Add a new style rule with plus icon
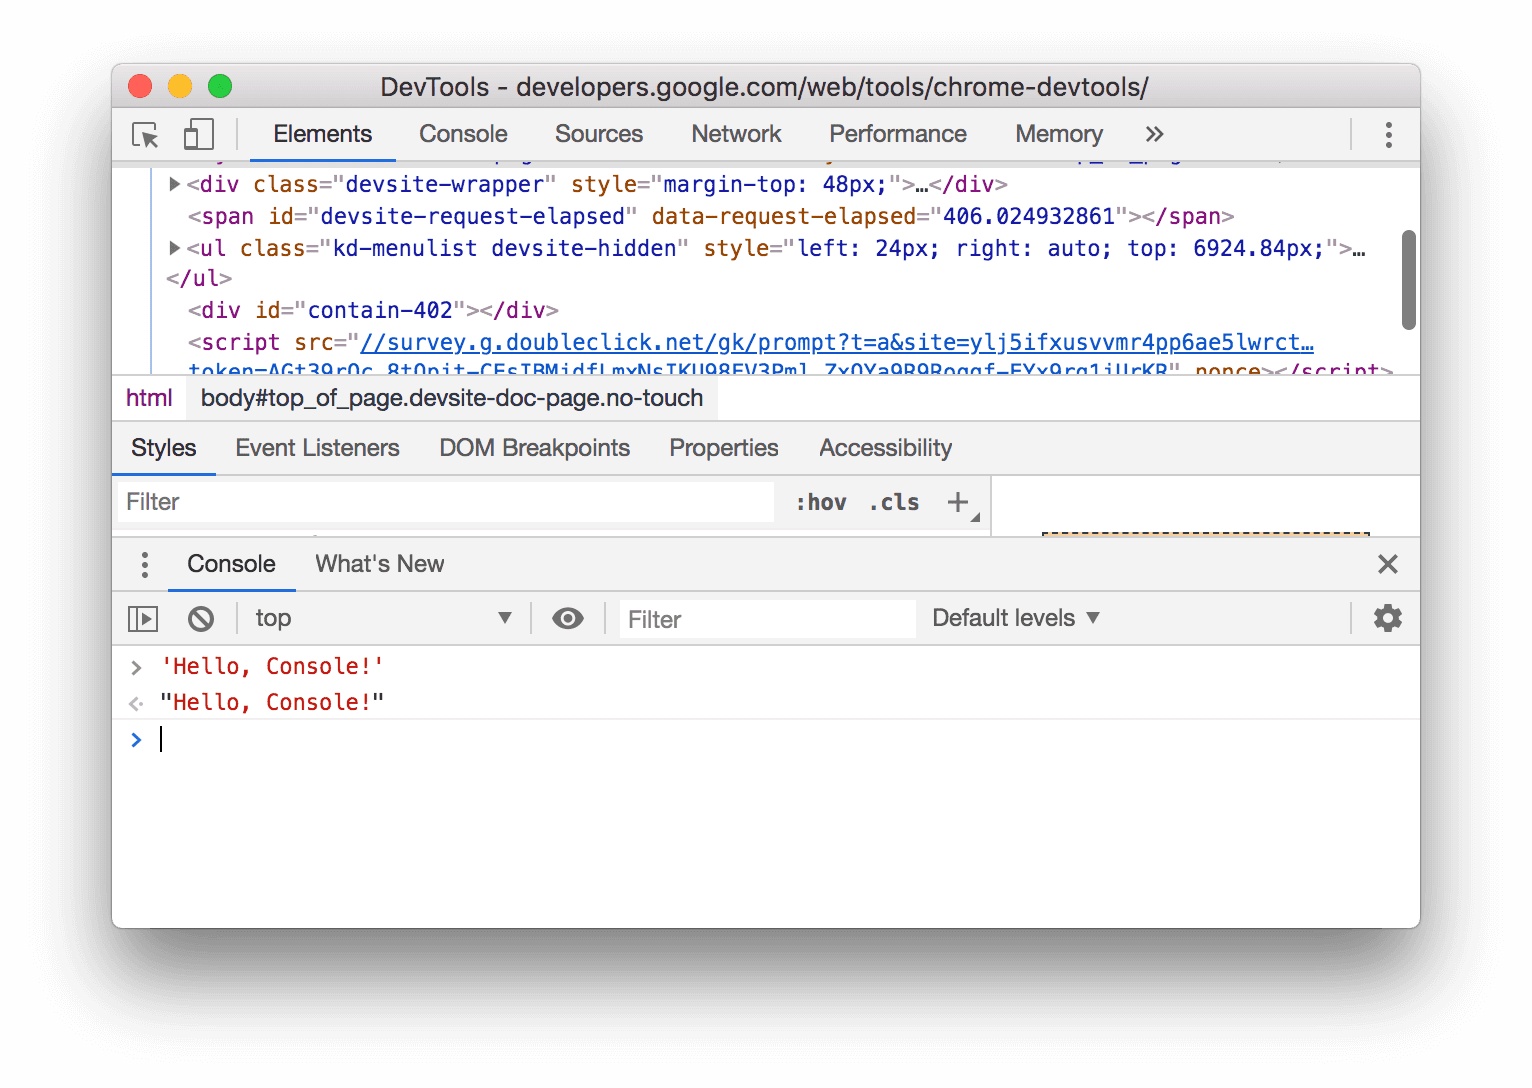Screen dimensions: 1532x1088 point(957,502)
